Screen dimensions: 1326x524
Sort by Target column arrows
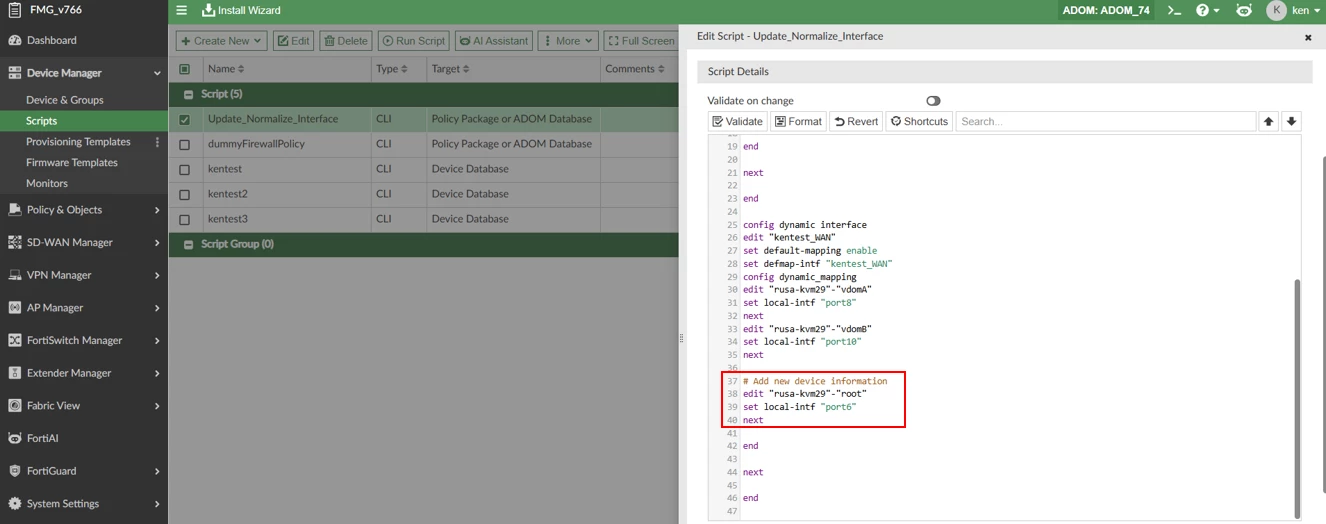tap(465, 69)
